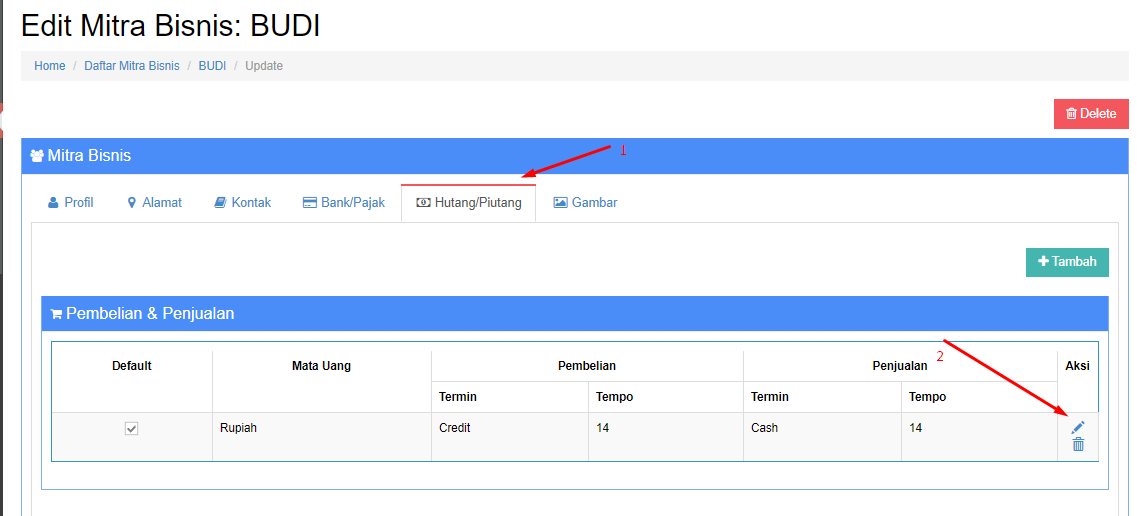Viewport: 1137px width, 516px height.
Task: Click the trash delete icon in Rupiah row
Action: pos(1078,445)
